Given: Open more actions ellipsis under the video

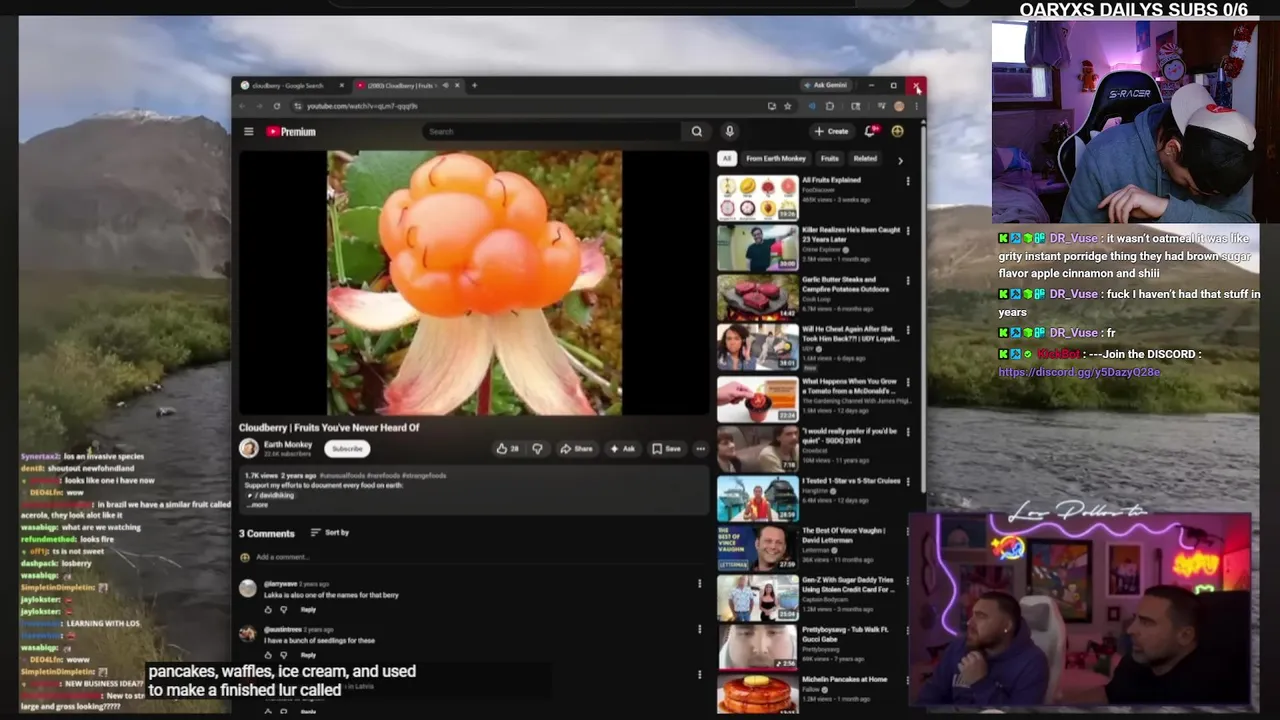Looking at the screenshot, I should [x=700, y=449].
